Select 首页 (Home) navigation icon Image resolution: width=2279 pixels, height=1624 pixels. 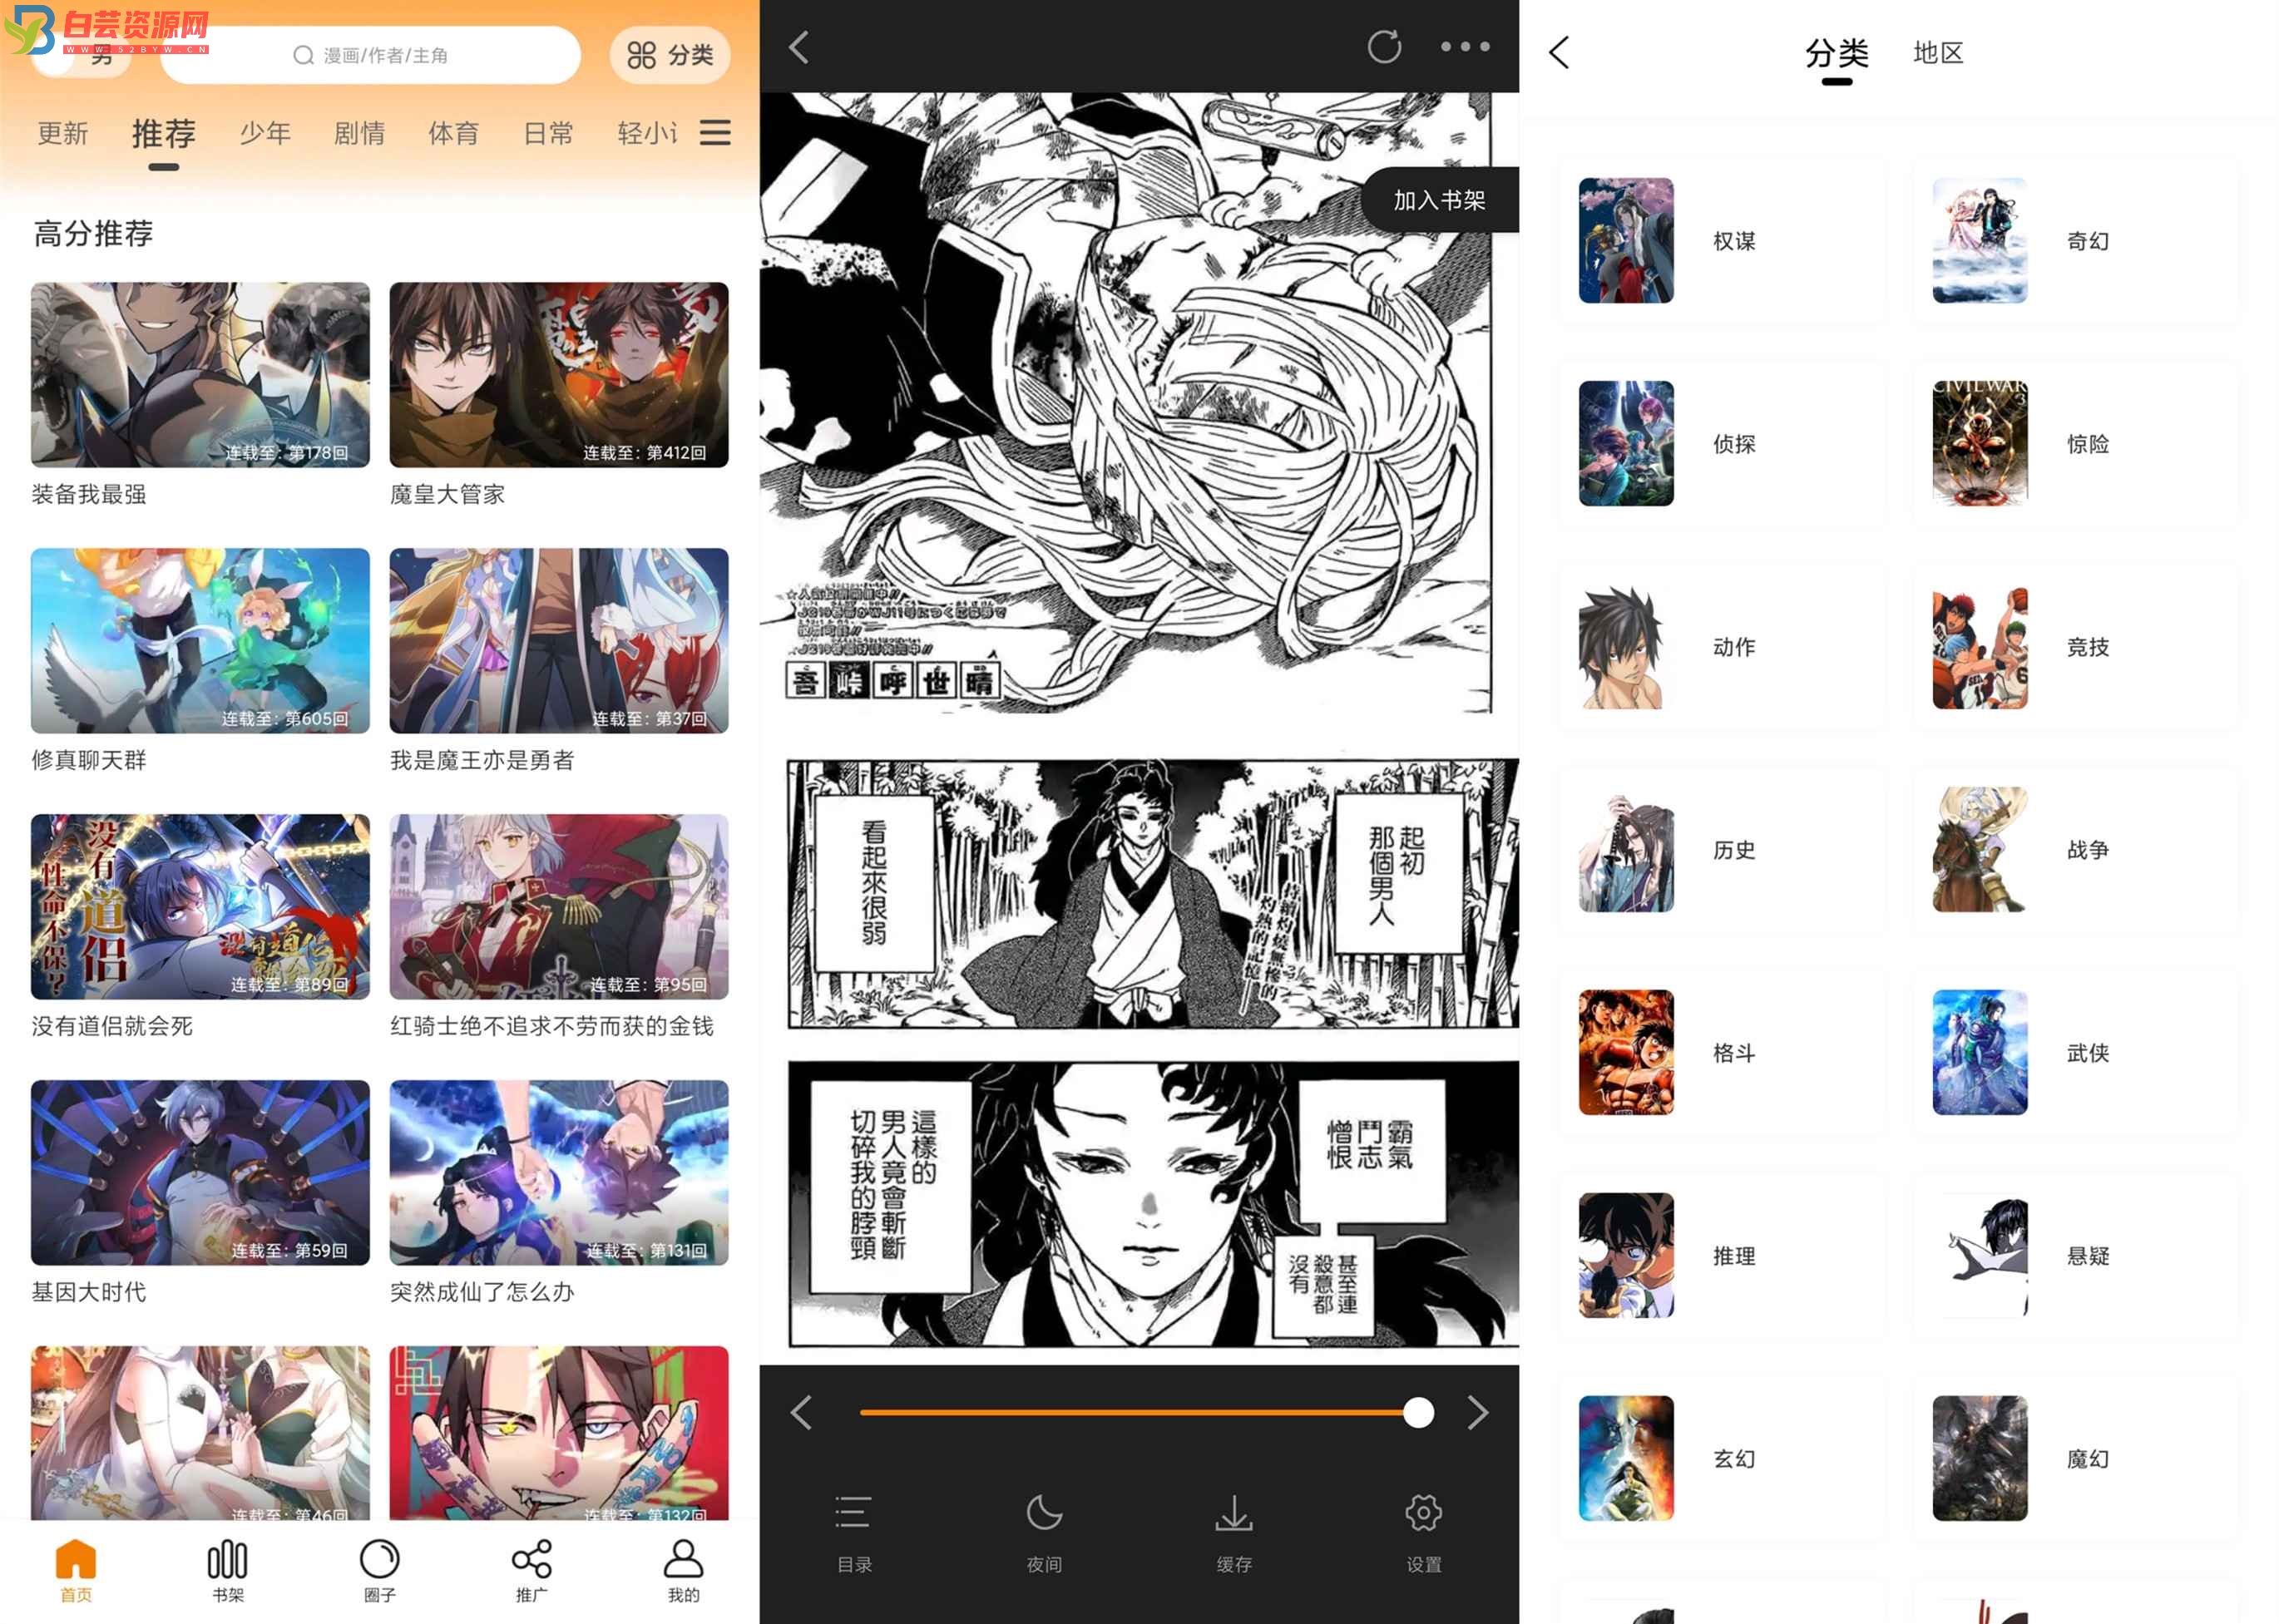click(x=74, y=1569)
